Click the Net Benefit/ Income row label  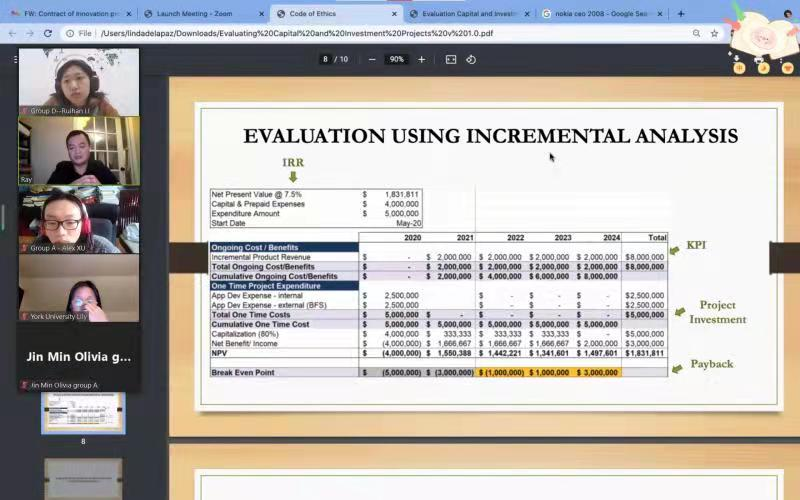[244, 344]
